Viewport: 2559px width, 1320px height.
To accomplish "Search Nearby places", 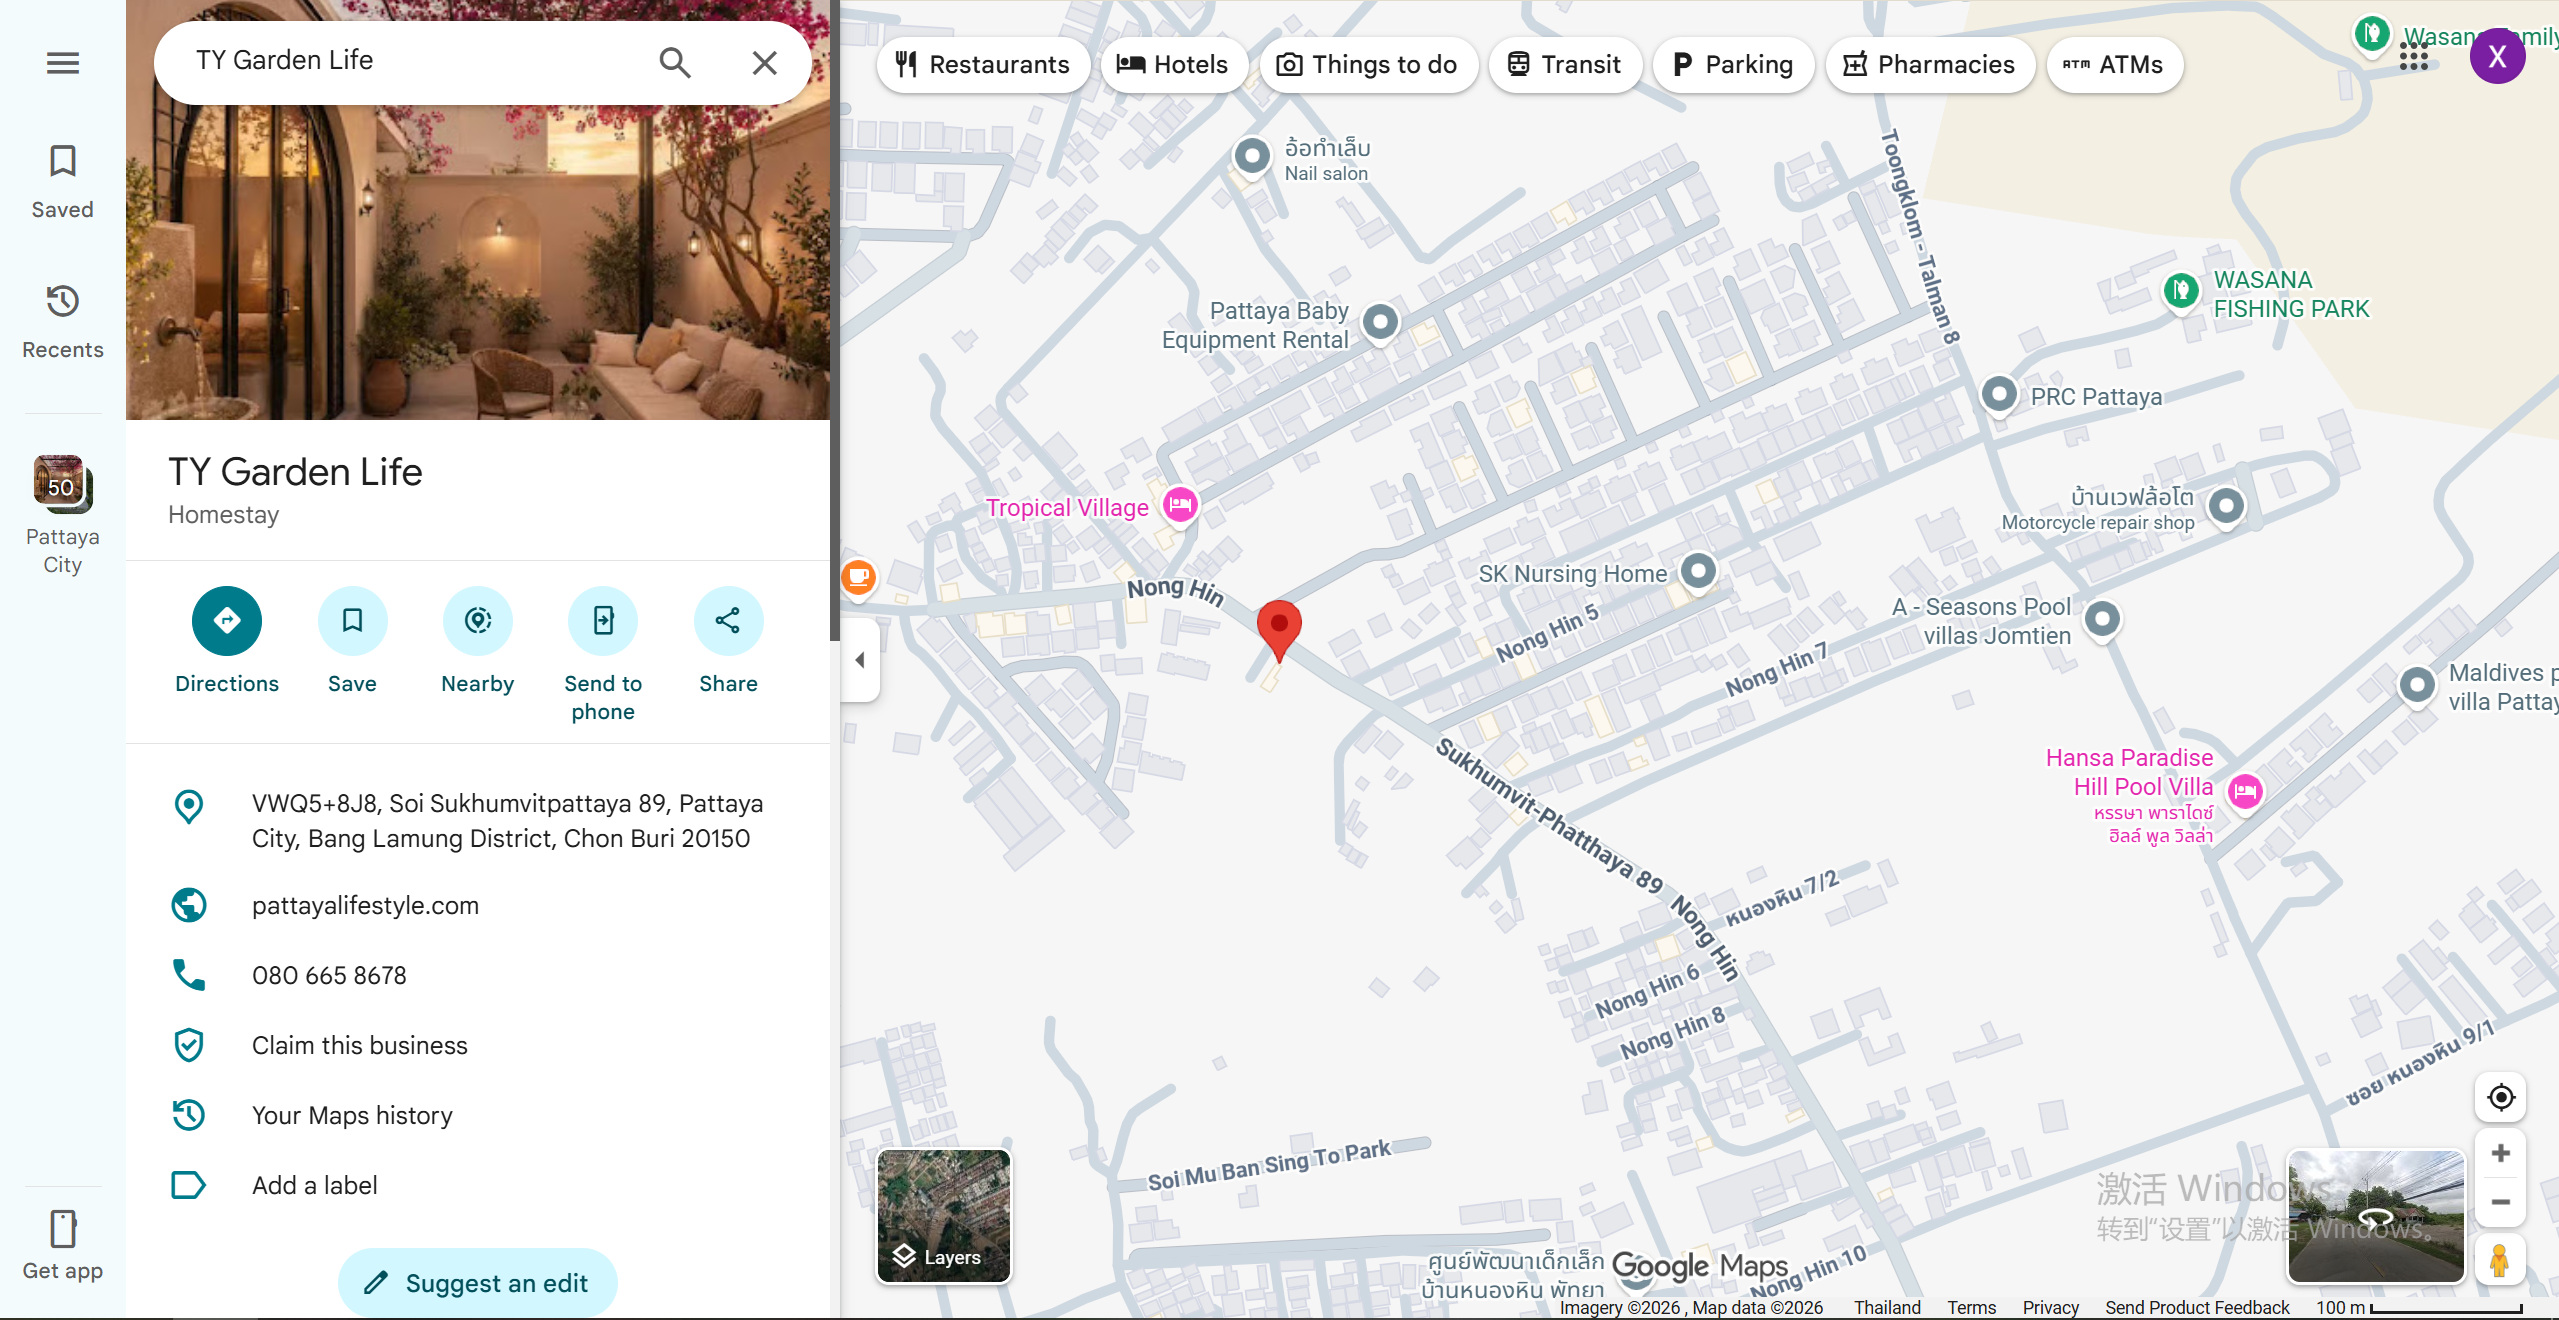I will [478, 641].
